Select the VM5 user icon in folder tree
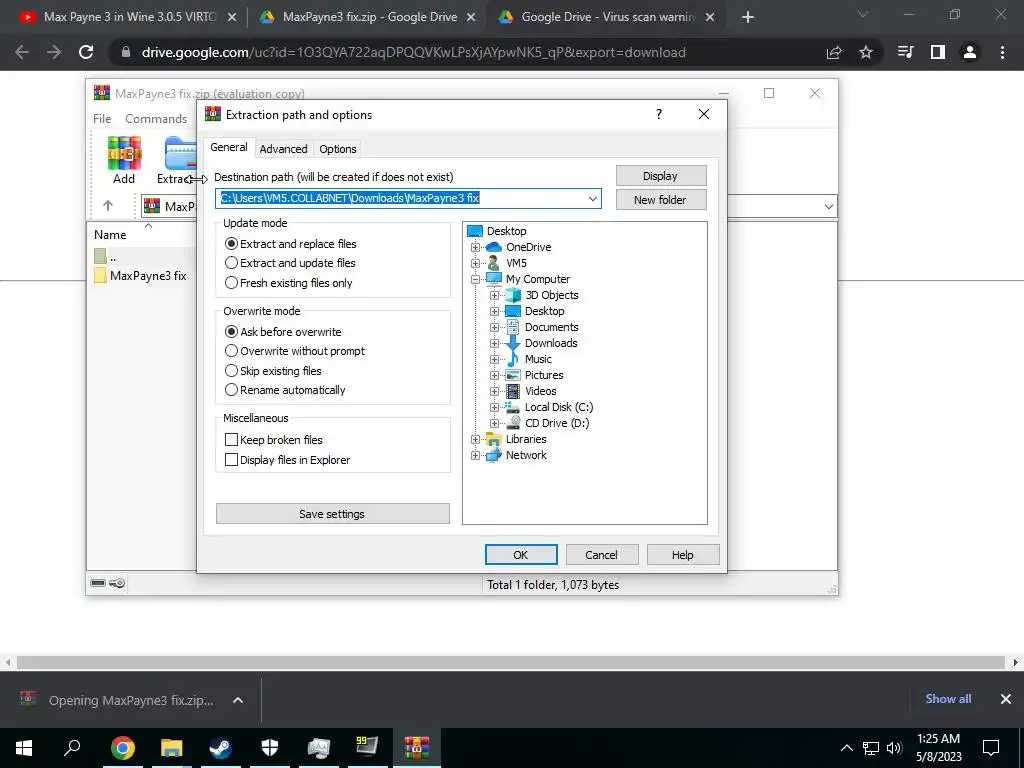The image size is (1024, 768). click(493, 263)
